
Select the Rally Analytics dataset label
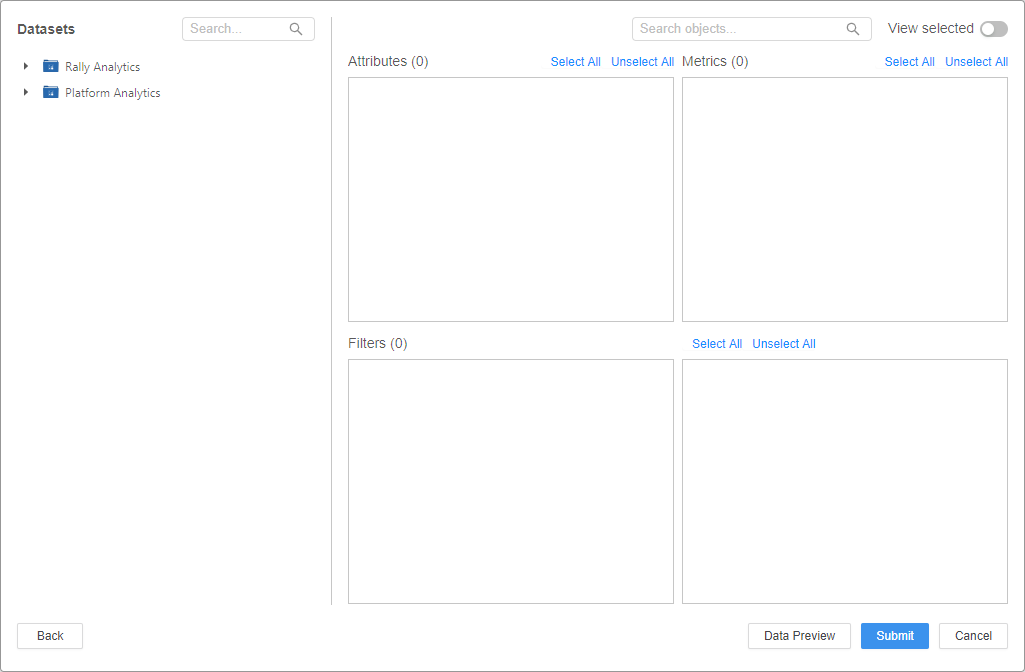point(102,67)
